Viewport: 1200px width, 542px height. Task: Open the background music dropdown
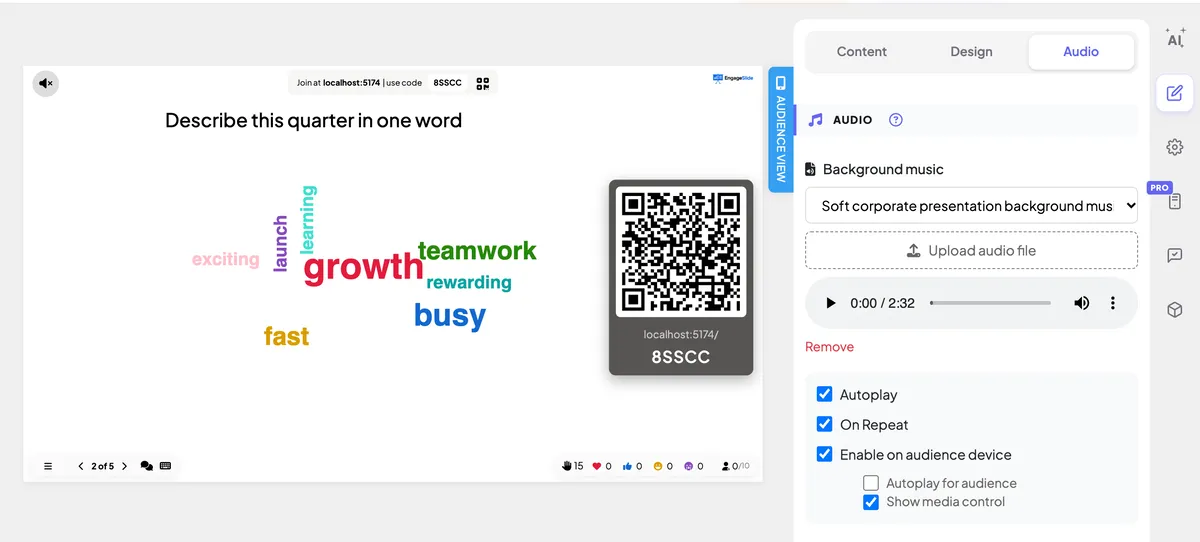point(971,205)
